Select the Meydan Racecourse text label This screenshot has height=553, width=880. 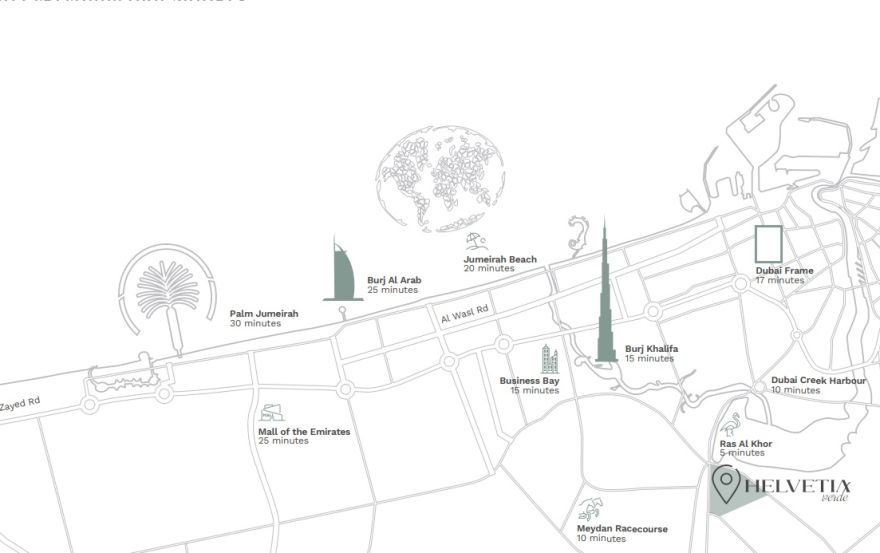621,529
